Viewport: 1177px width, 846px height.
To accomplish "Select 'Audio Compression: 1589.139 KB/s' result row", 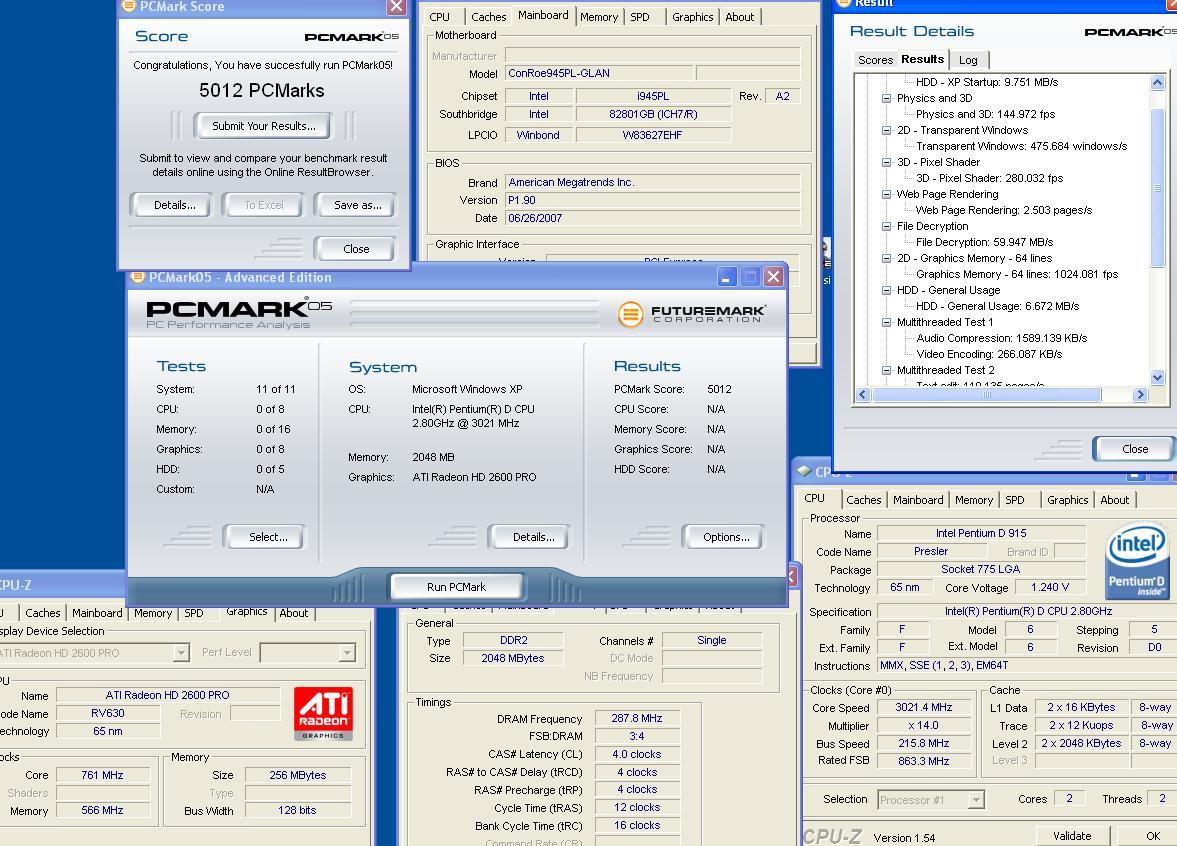I will coord(1001,339).
